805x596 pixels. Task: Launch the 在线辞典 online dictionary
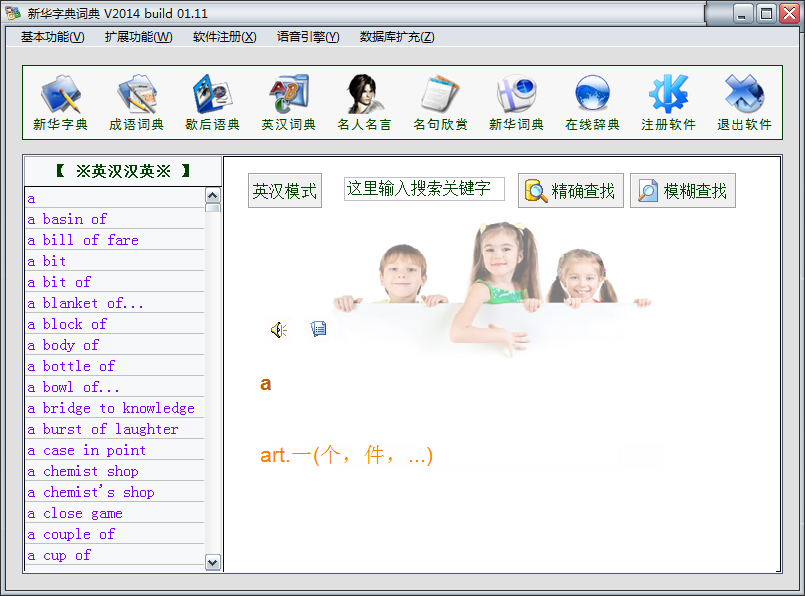[592, 102]
